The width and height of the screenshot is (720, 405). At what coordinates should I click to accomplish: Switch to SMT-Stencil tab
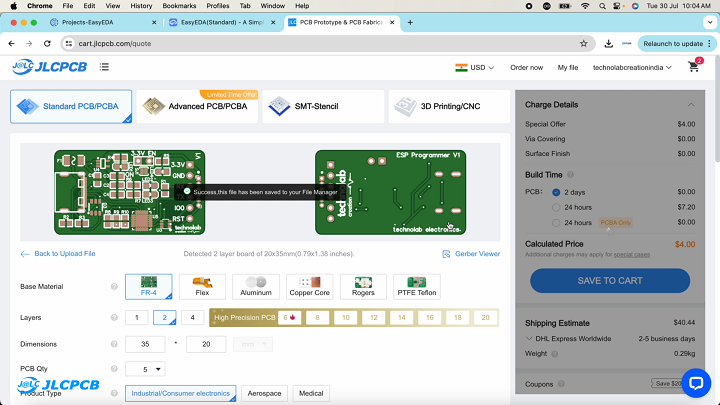click(x=323, y=107)
